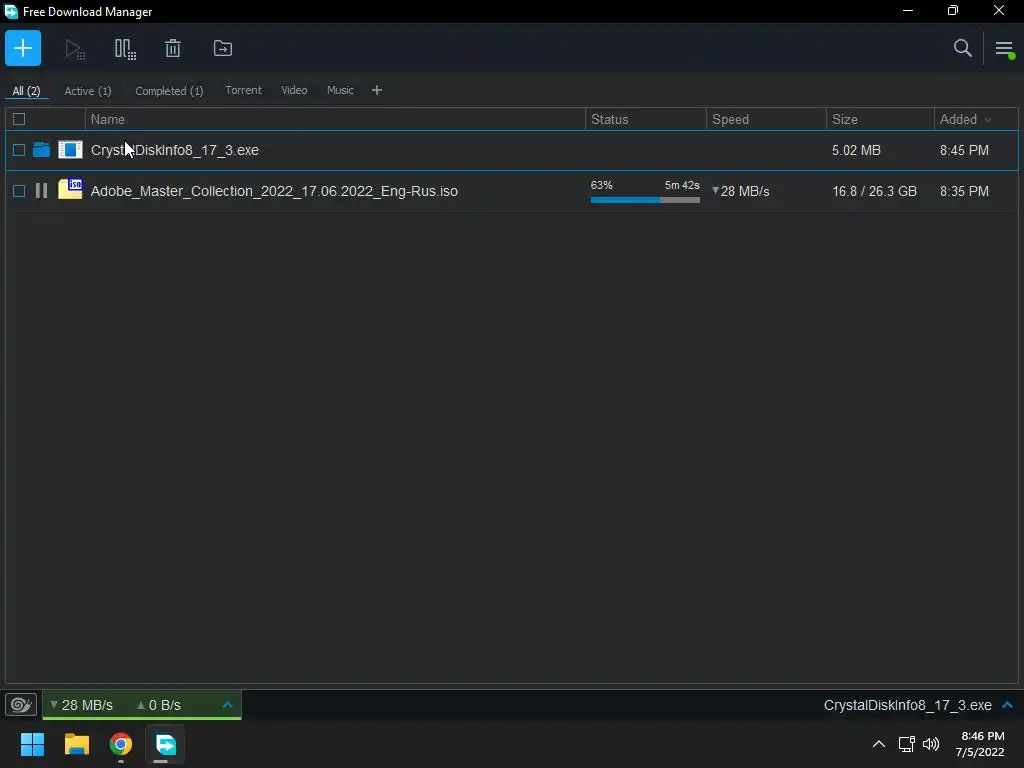The height and width of the screenshot is (768, 1024).
Task: Switch to the All (2) tab
Action: [x=26, y=91]
